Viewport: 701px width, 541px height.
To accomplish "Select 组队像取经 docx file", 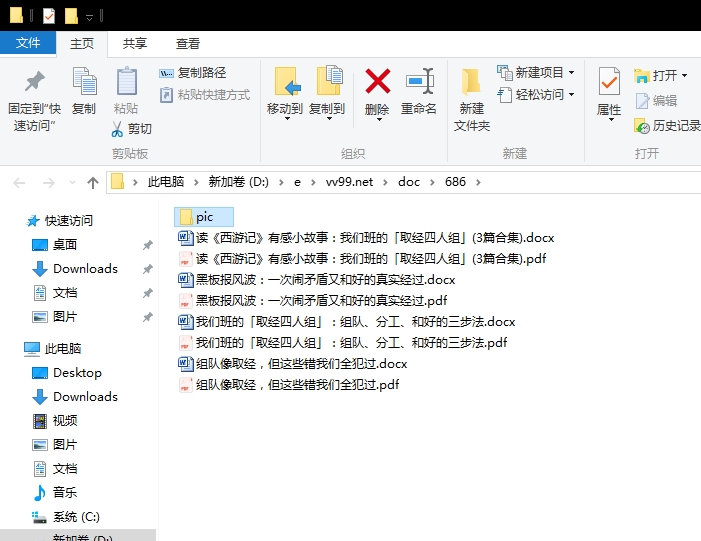I will [x=292, y=363].
